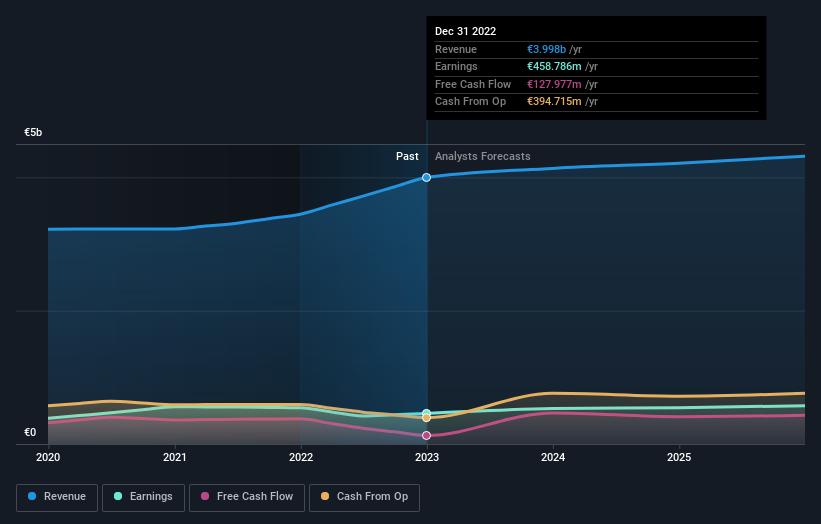Toggle the Free Cash Flow legend button
821x524 pixels.
pos(247,497)
